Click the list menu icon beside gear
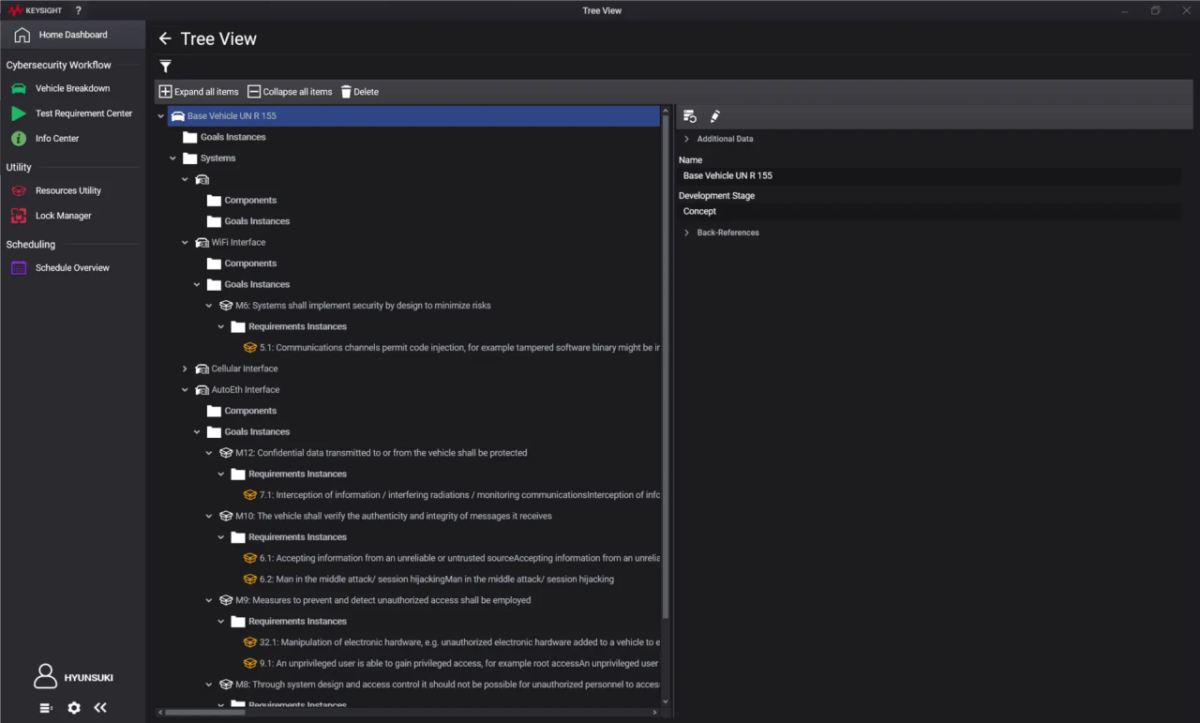Image resolution: width=1200 pixels, height=723 pixels. pos(46,707)
